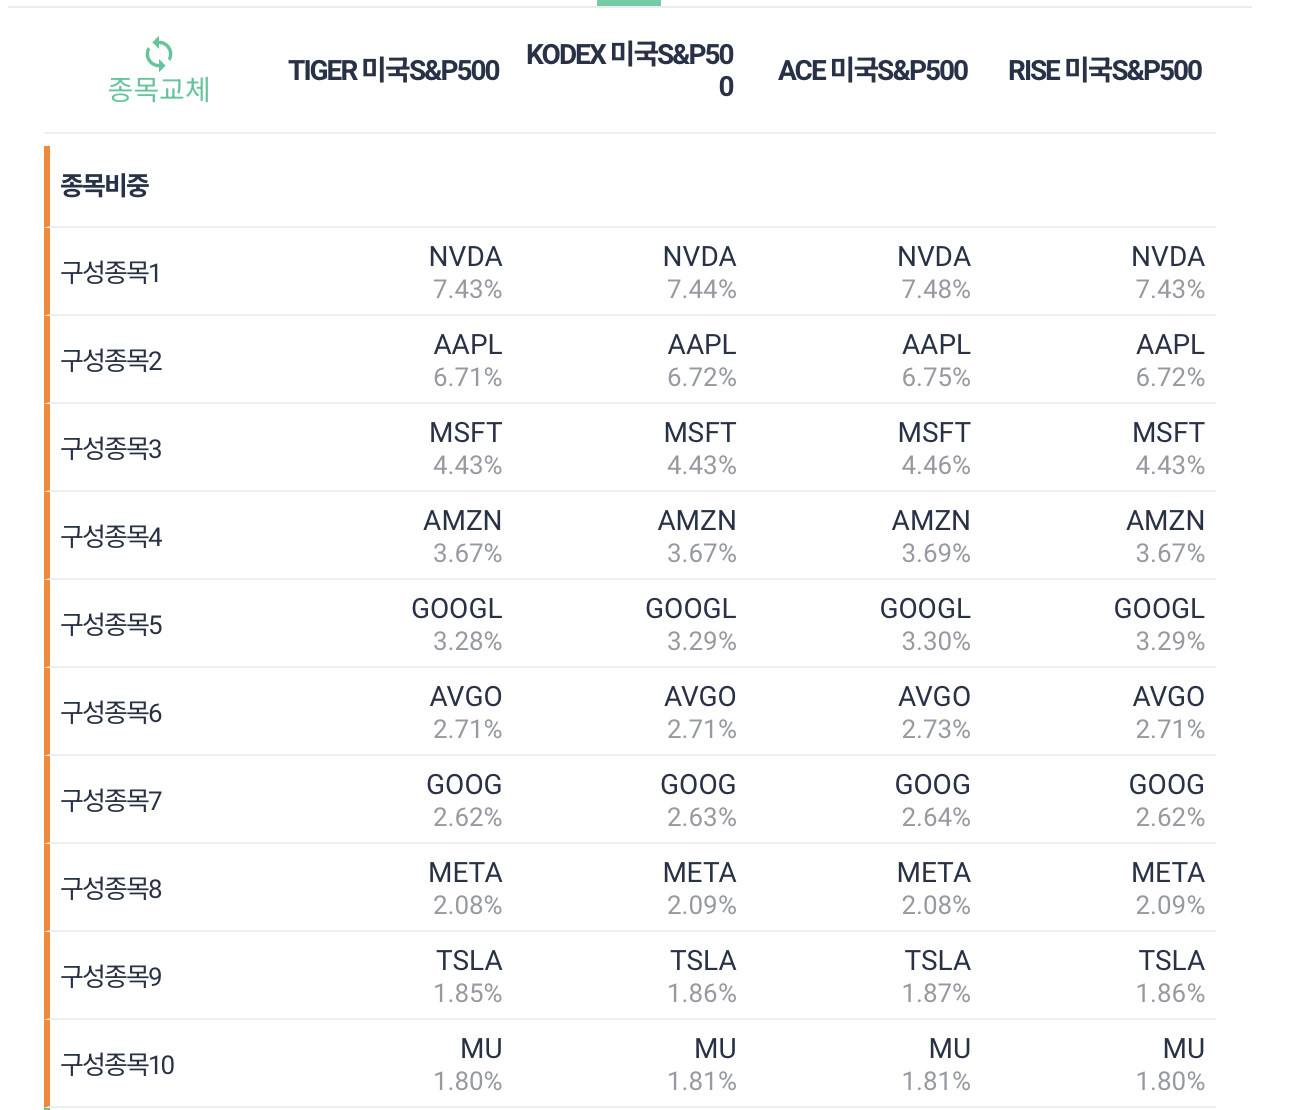The width and height of the screenshot is (1316, 1110).
Task: Click TSLA 1.86% in RISE column
Action: coord(1171,976)
